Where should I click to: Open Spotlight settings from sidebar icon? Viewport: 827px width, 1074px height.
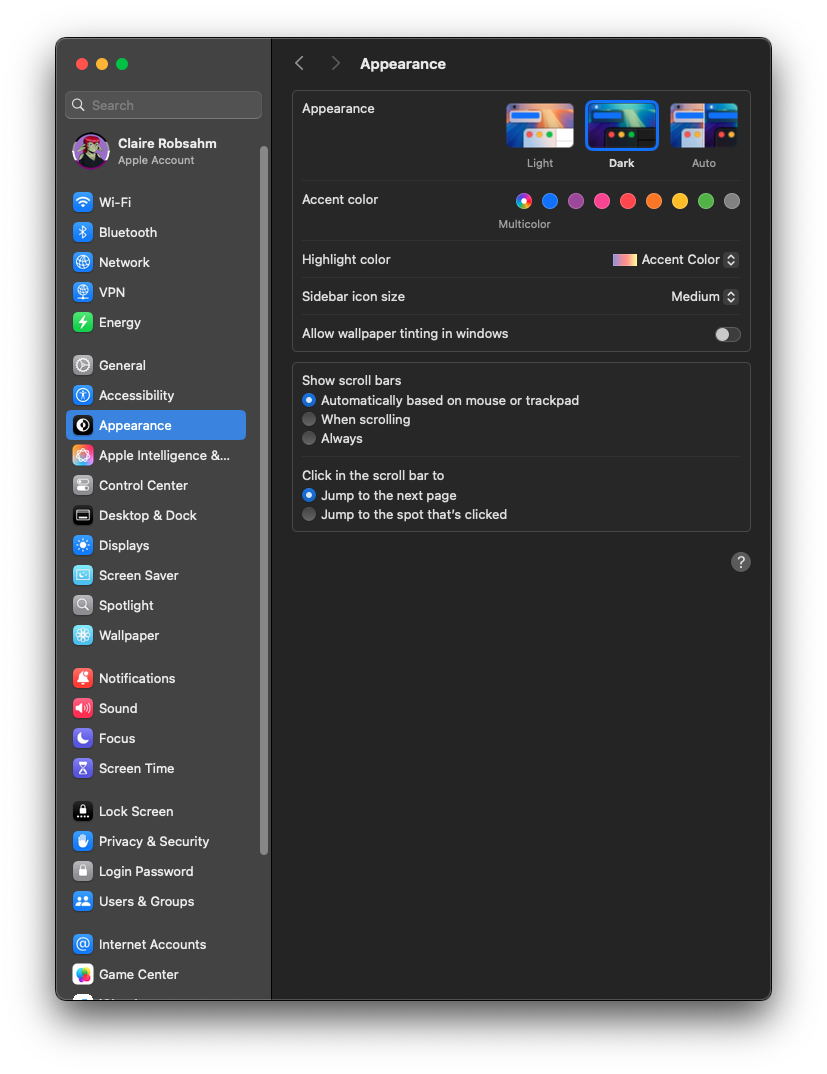click(83, 605)
